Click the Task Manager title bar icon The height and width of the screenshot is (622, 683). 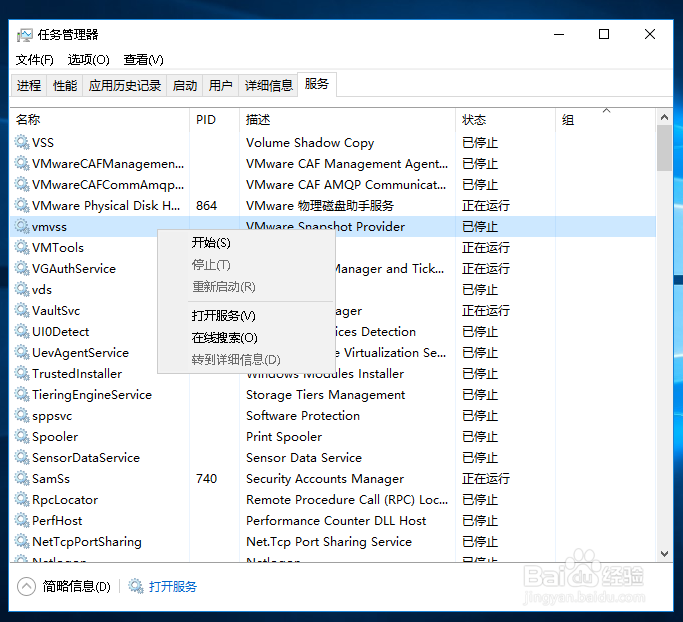[x=24, y=35]
